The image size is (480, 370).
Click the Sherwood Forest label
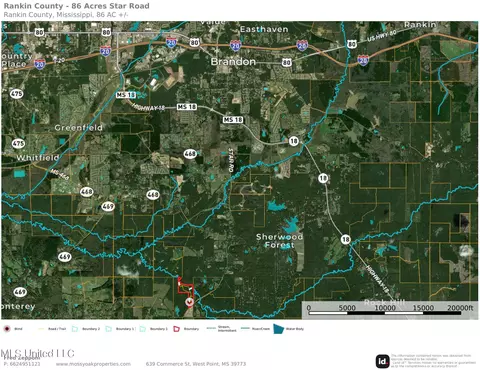click(279, 241)
